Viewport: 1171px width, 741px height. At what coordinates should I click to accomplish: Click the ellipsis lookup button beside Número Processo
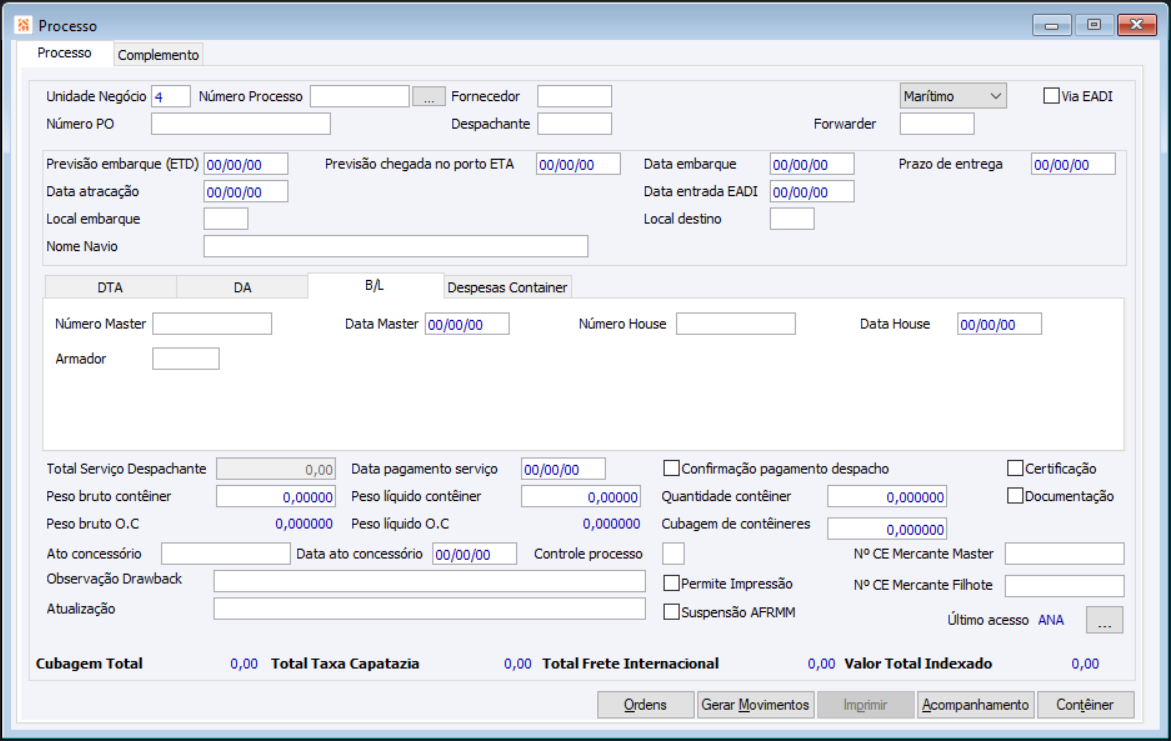coord(428,97)
